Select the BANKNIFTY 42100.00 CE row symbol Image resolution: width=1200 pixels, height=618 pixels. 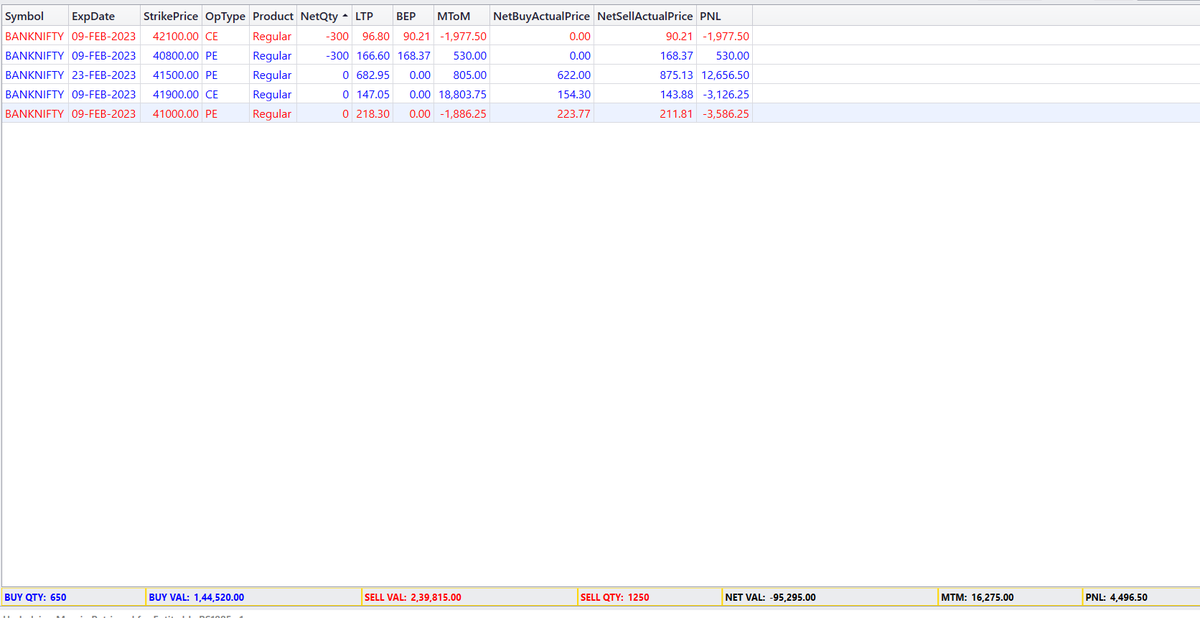click(35, 36)
